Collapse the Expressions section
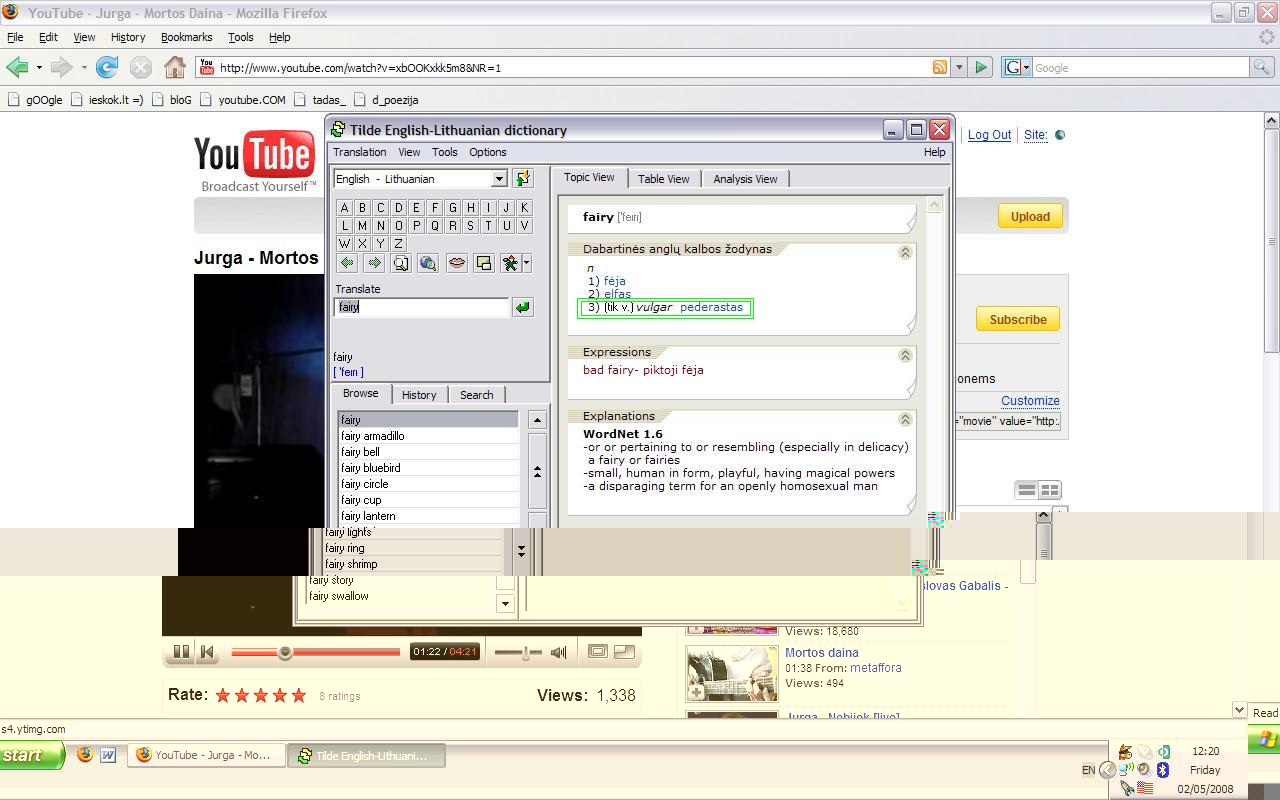Image resolution: width=1280 pixels, height=800 pixels. [905, 355]
